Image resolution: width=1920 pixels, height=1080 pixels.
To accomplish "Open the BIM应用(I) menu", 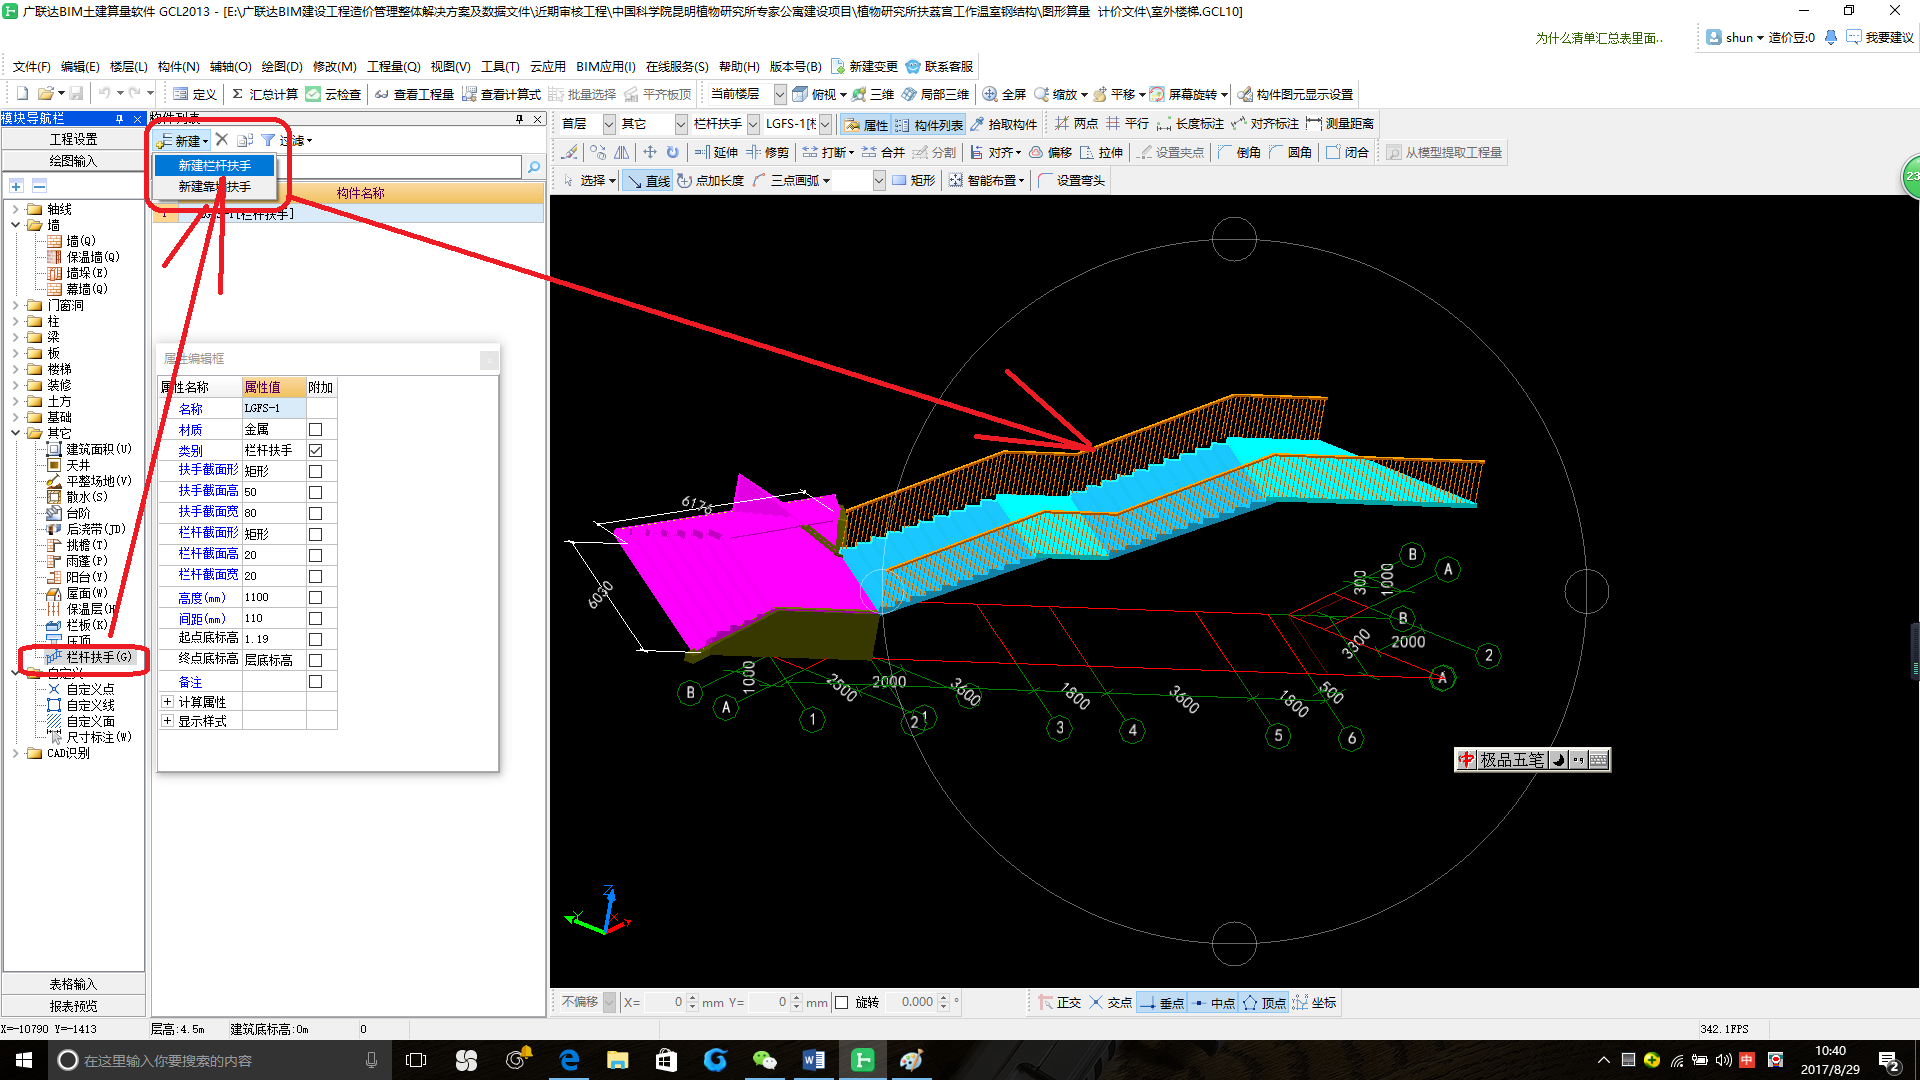I will pyautogui.click(x=606, y=66).
